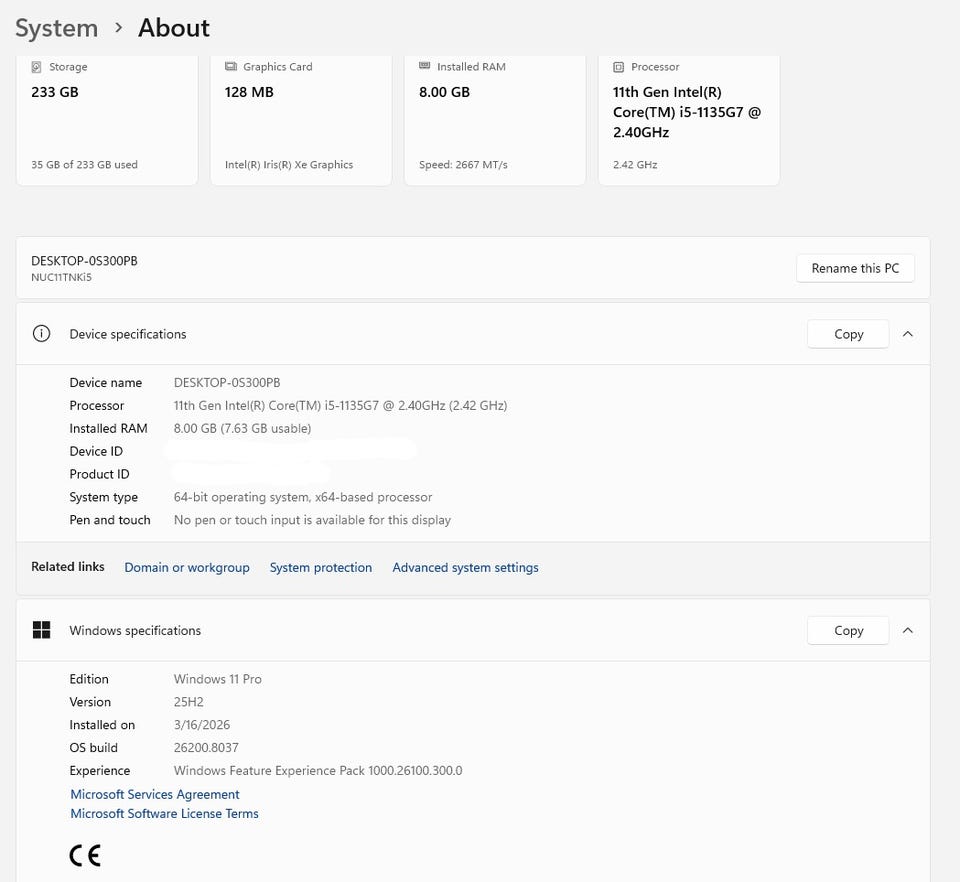The image size is (960, 882).
Task: Select the 233 GB storage value
Action: [55, 92]
